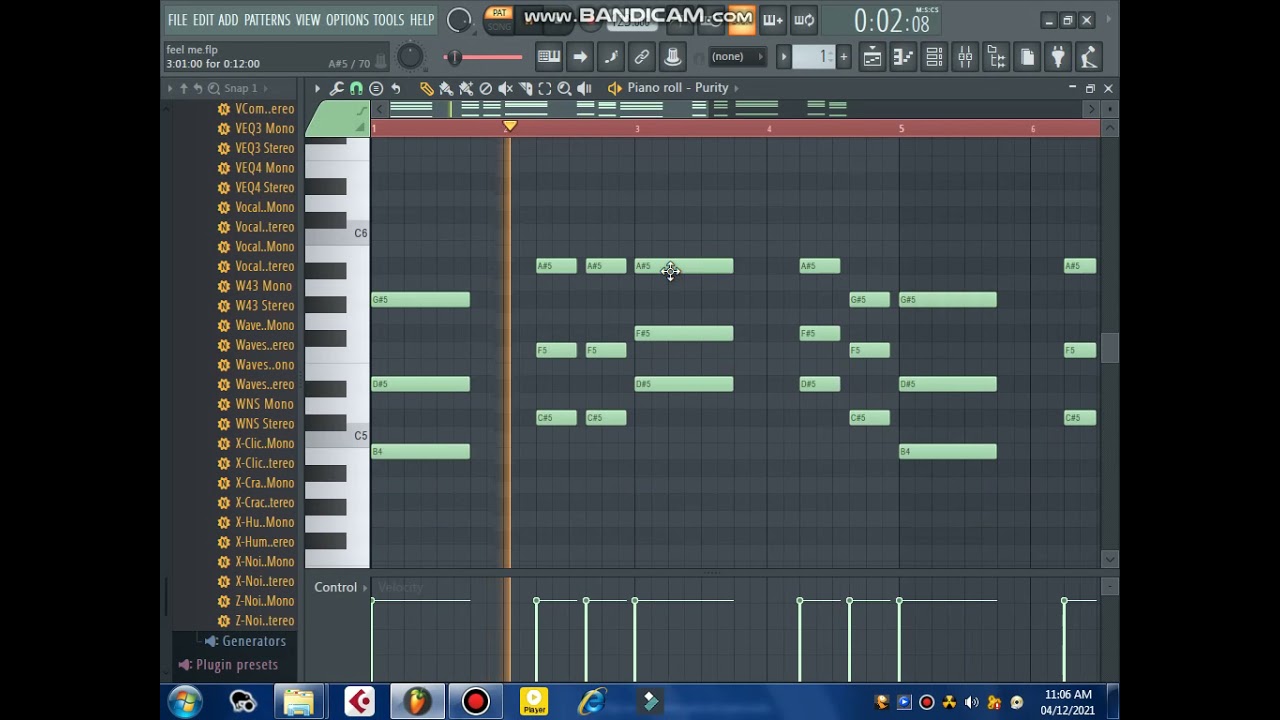
Task: Open the PATTERNS menu
Action: [267, 20]
